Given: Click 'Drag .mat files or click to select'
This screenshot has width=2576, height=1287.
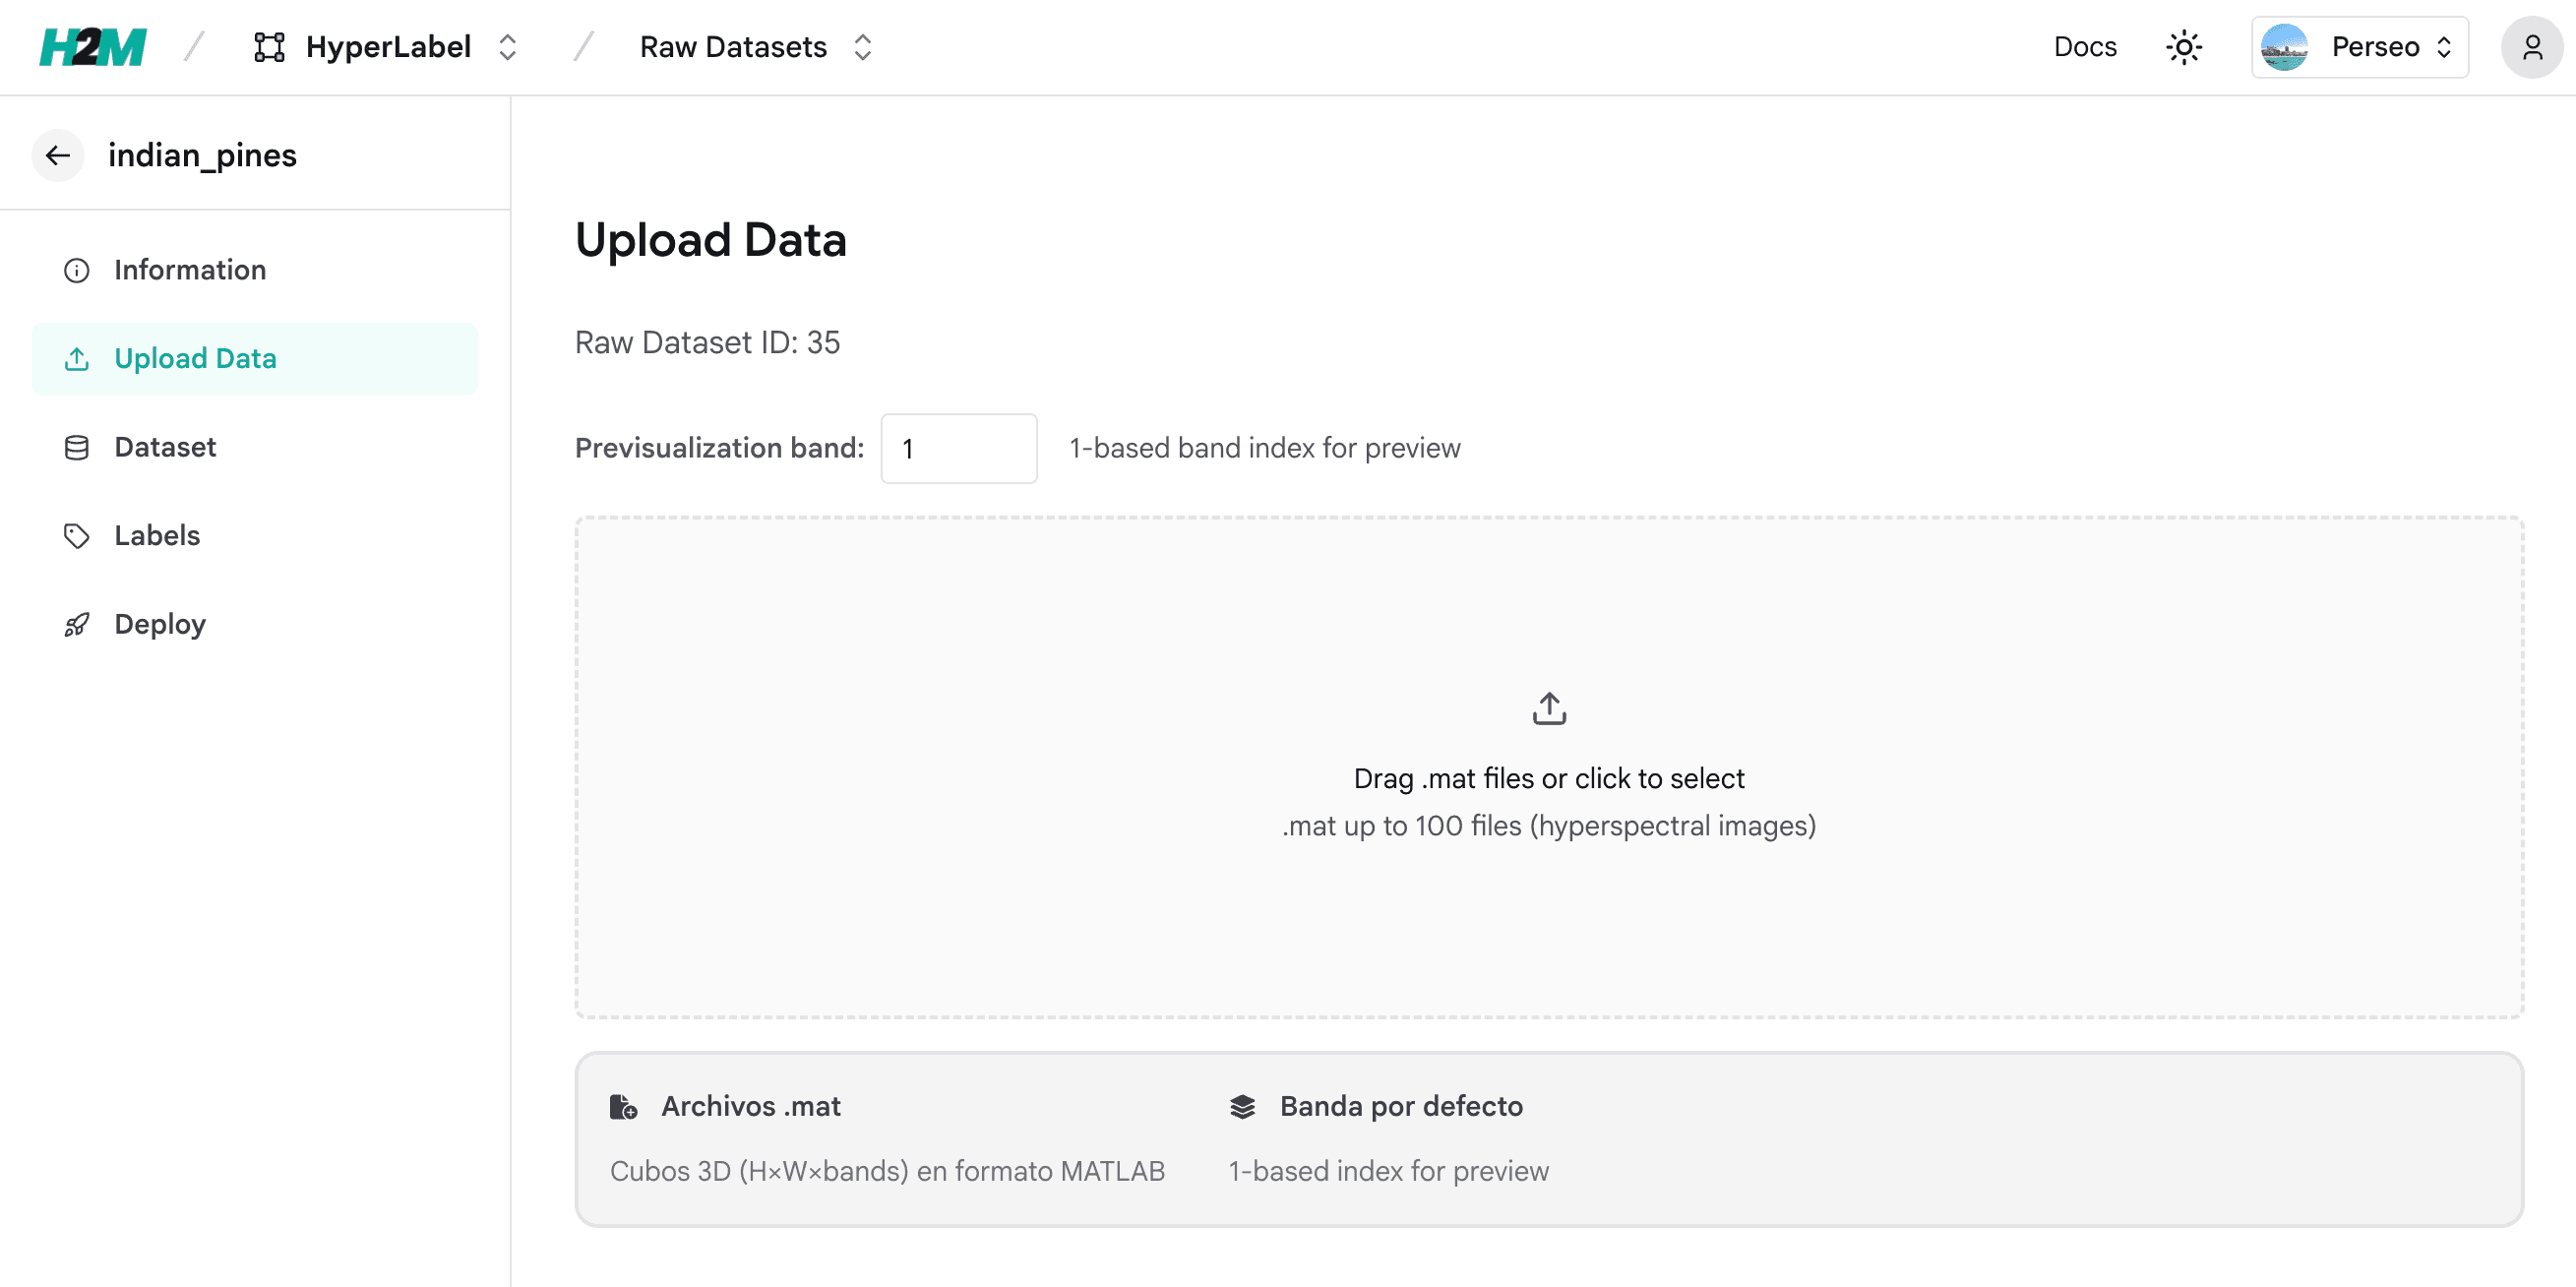Looking at the screenshot, I should (x=1549, y=778).
